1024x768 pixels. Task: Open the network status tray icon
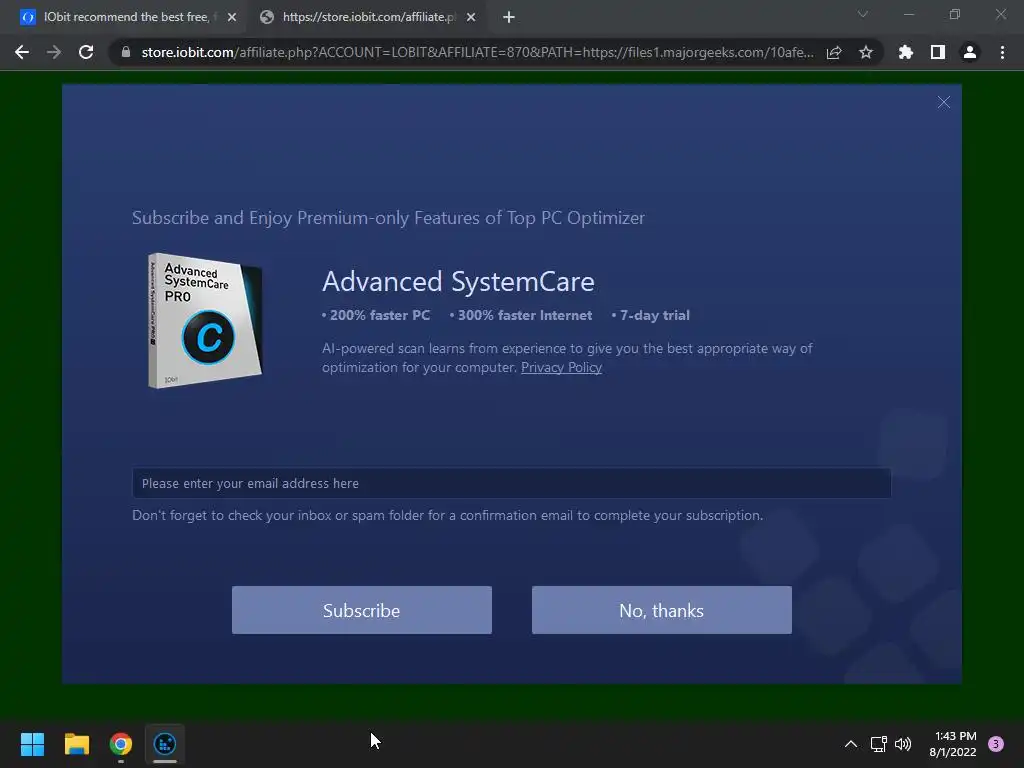pos(878,744)
